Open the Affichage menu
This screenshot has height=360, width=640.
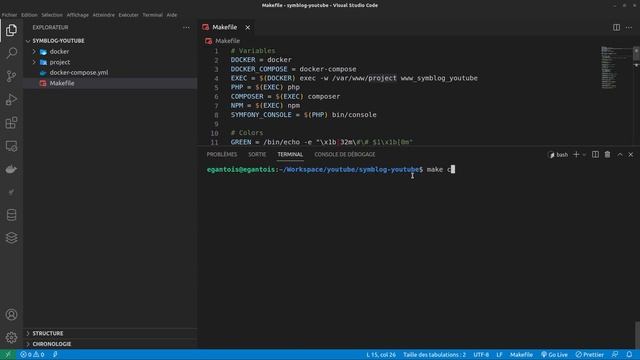click(x=78, y=15)
